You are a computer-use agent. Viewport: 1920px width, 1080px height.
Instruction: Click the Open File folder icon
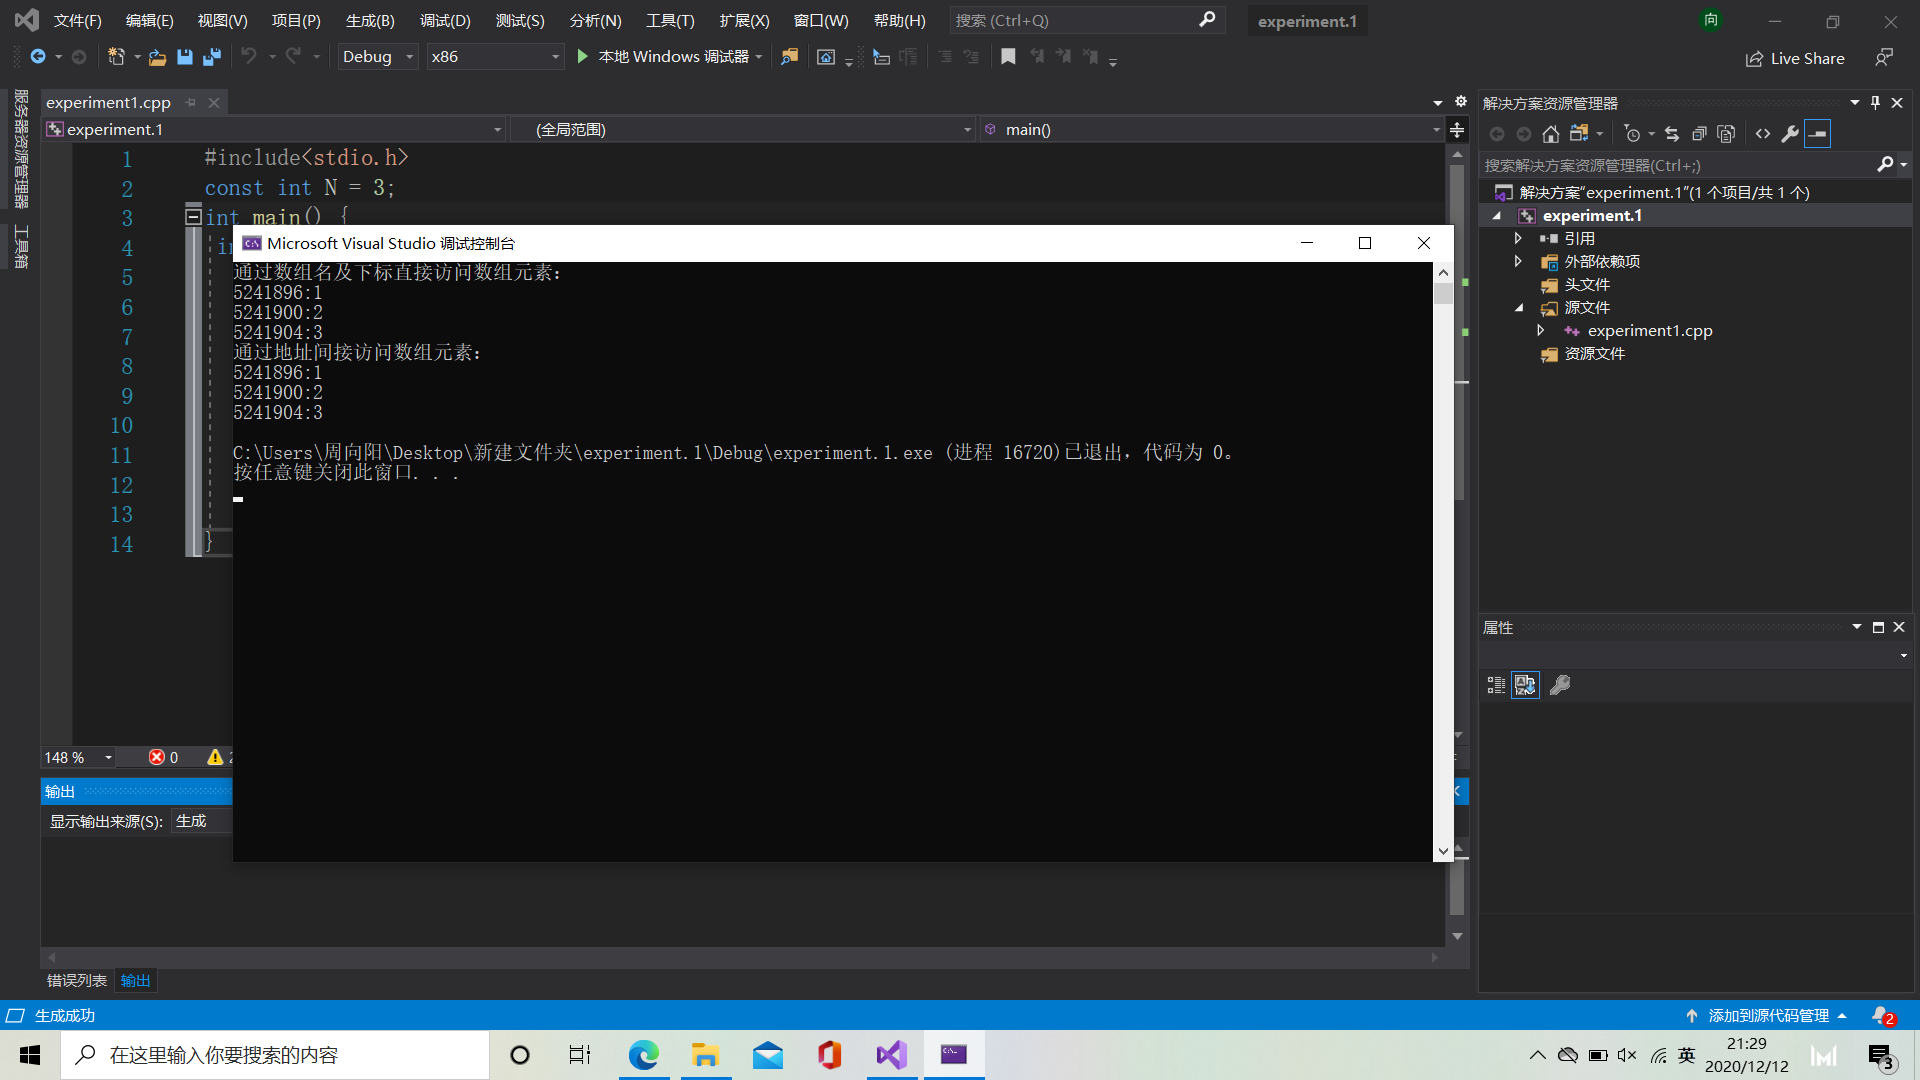pyautogui.click(x=157, y=57)
